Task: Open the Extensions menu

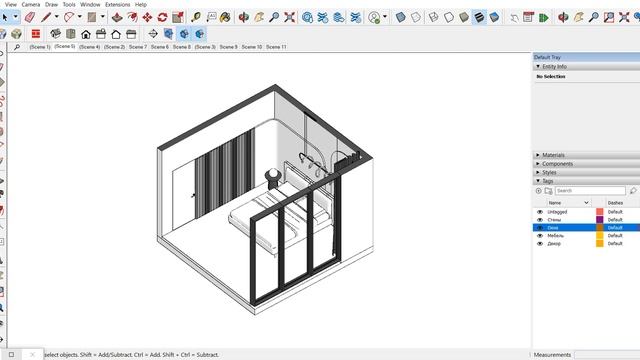Action: coord(118,4)
